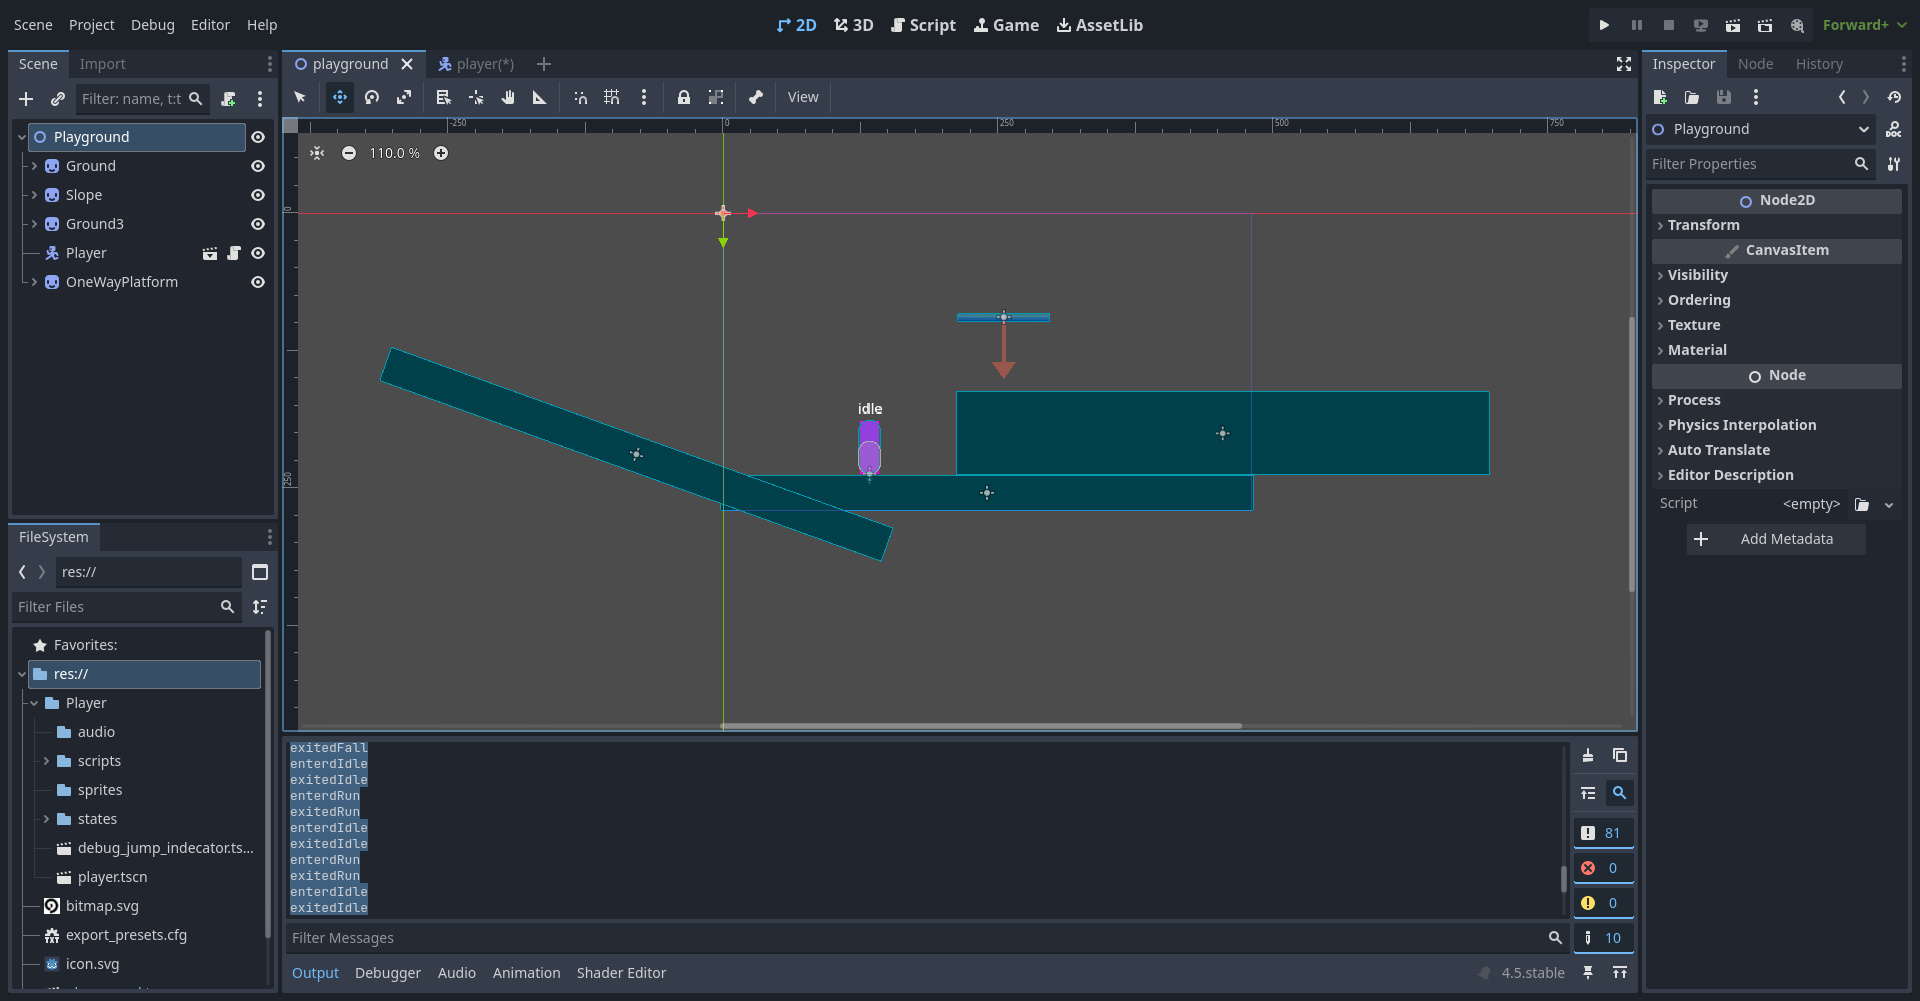The height and width of the screenshot is (1001, 1920).
Task: Toggle visibility of OneWayPlatform node
Action: coord(258,282)
